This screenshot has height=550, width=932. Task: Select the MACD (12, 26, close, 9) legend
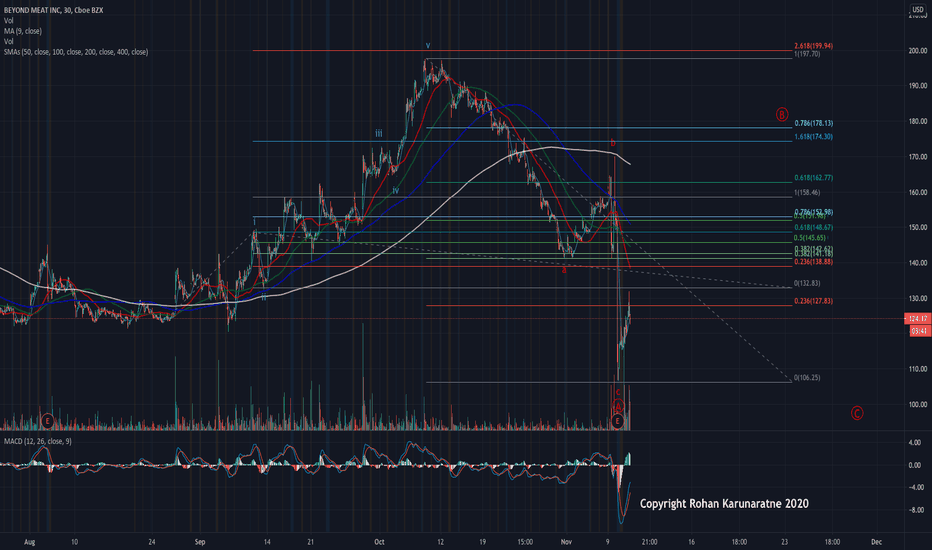pos(37,441)
